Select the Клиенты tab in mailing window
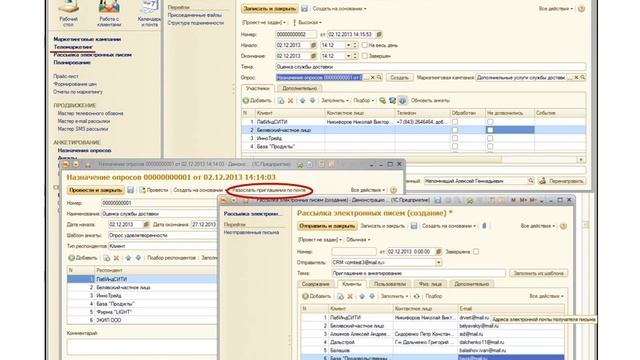Screen dimensions: 640x360 351,284
